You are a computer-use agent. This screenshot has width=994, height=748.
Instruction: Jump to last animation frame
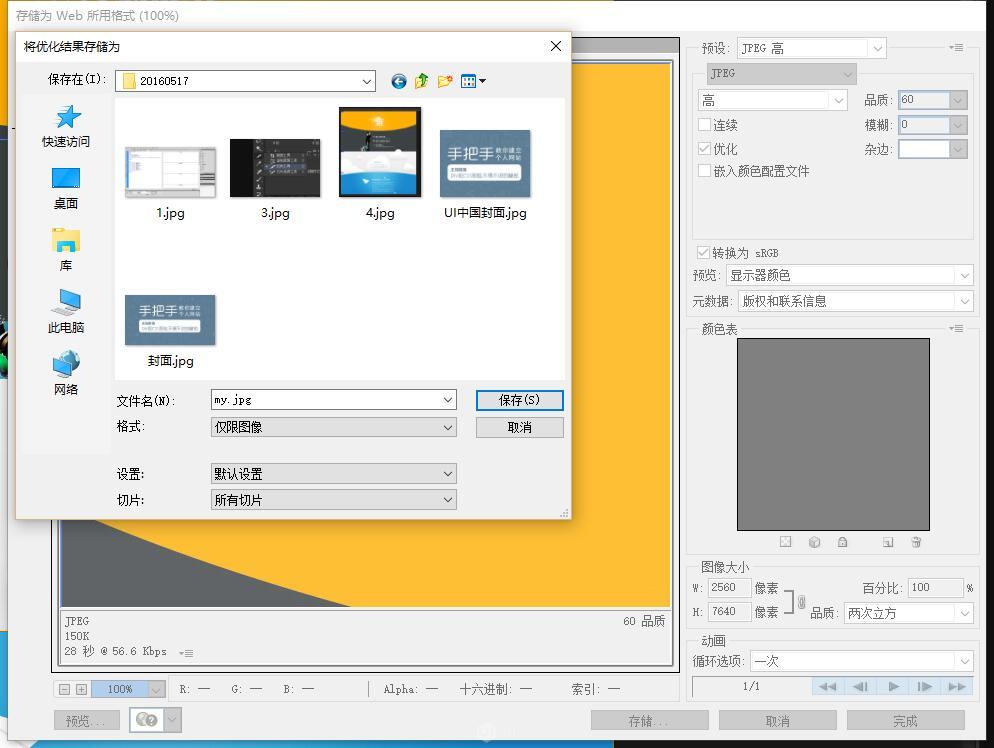(957, 687)
